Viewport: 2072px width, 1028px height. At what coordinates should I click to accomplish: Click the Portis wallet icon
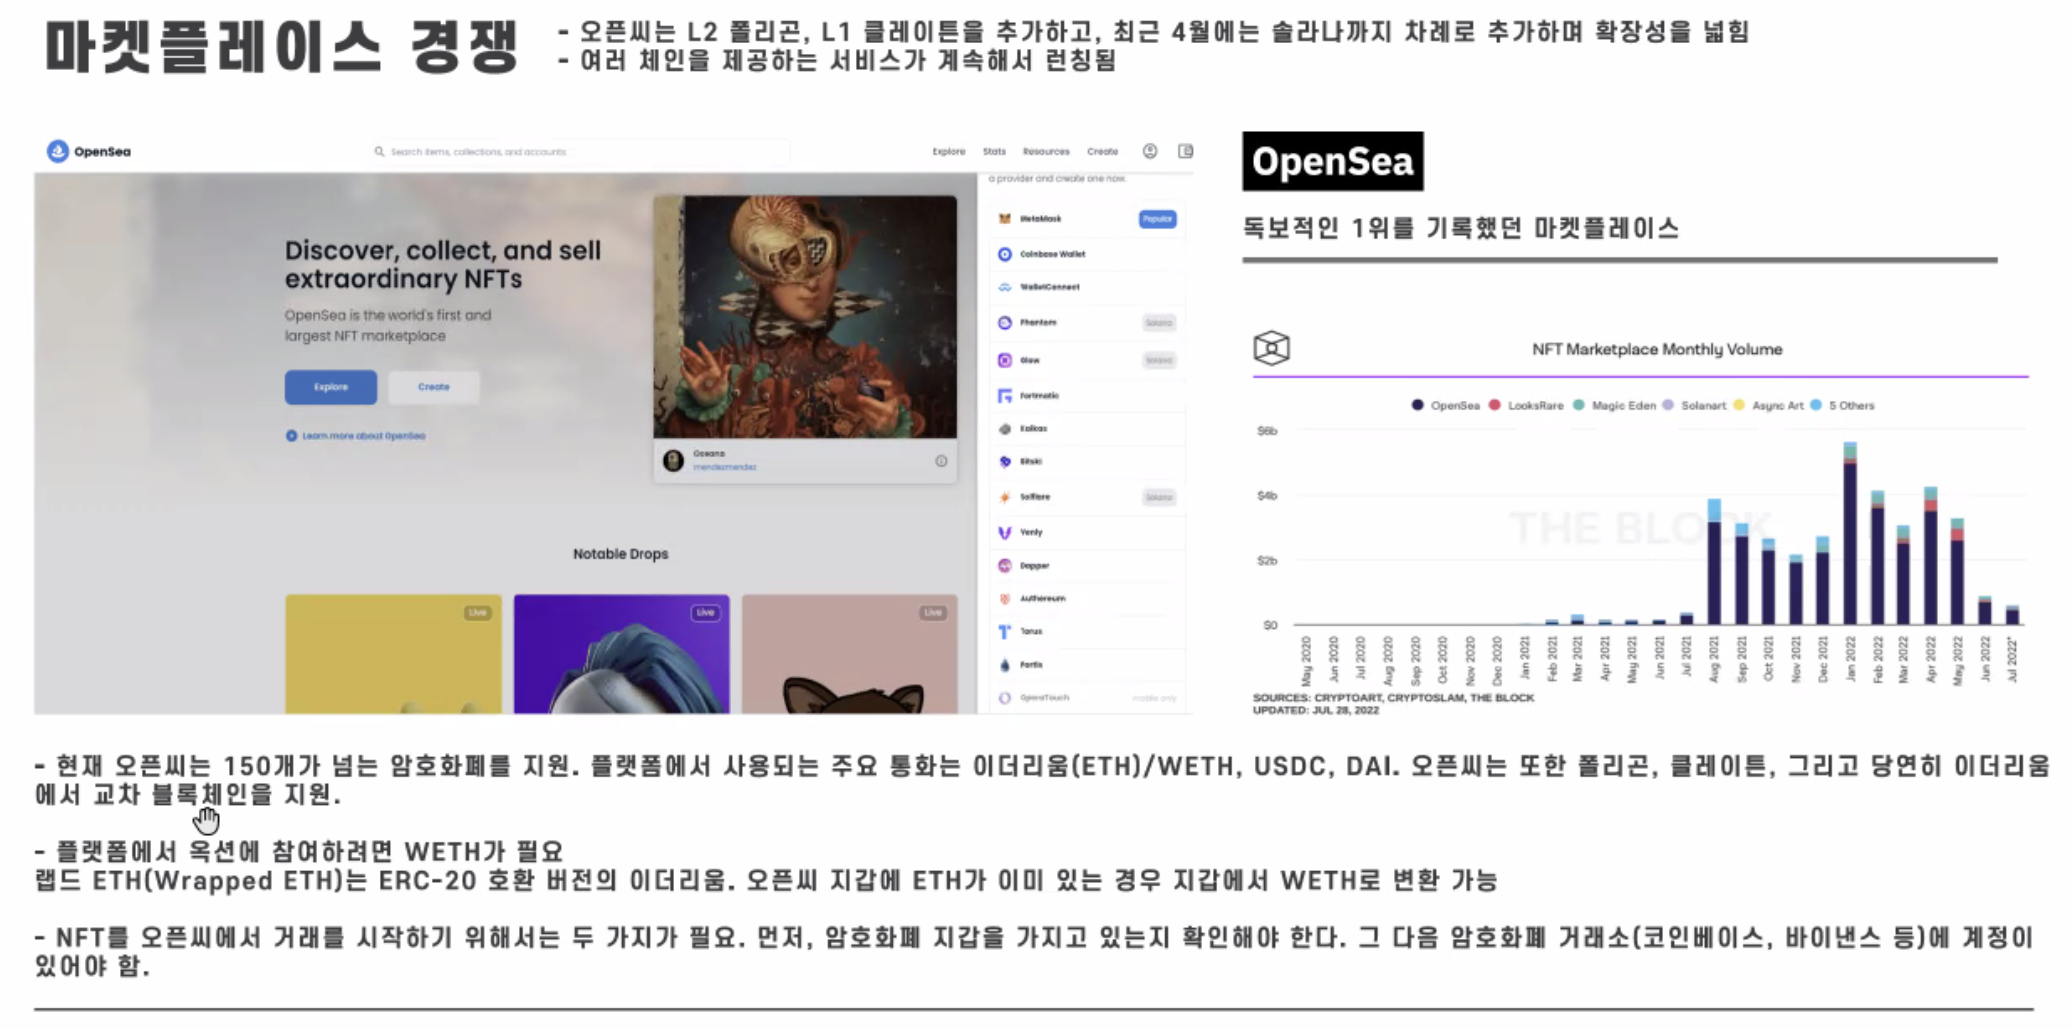pyautogui.click(x=1005, y=664)
